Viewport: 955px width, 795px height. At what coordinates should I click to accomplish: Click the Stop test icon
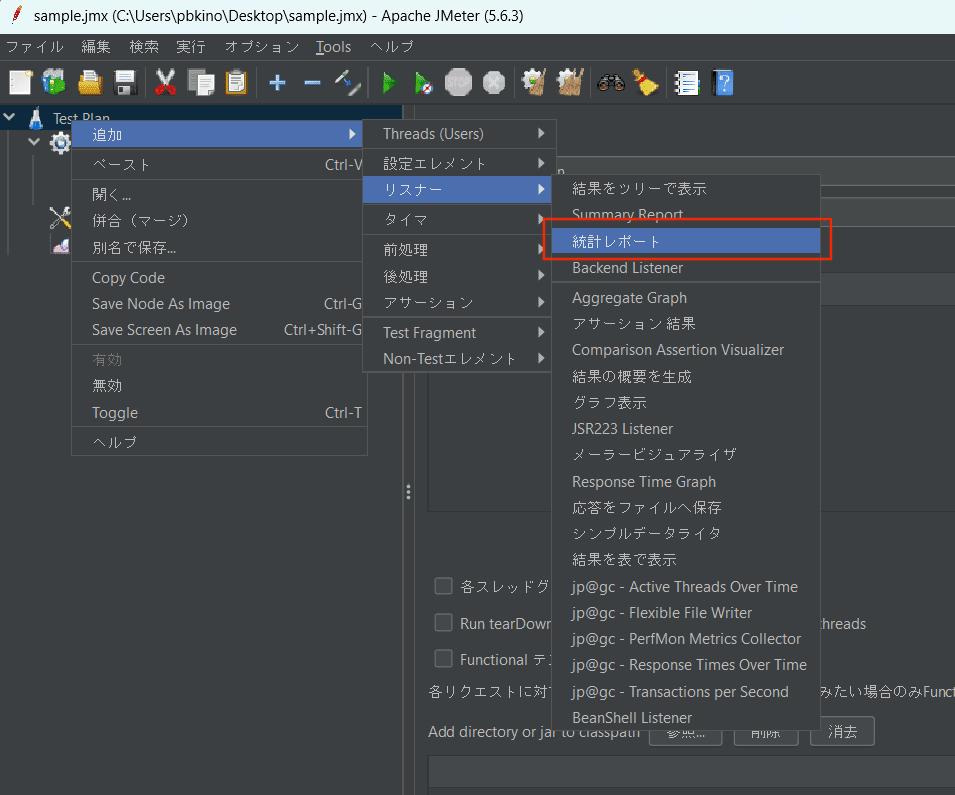(458, 82)
